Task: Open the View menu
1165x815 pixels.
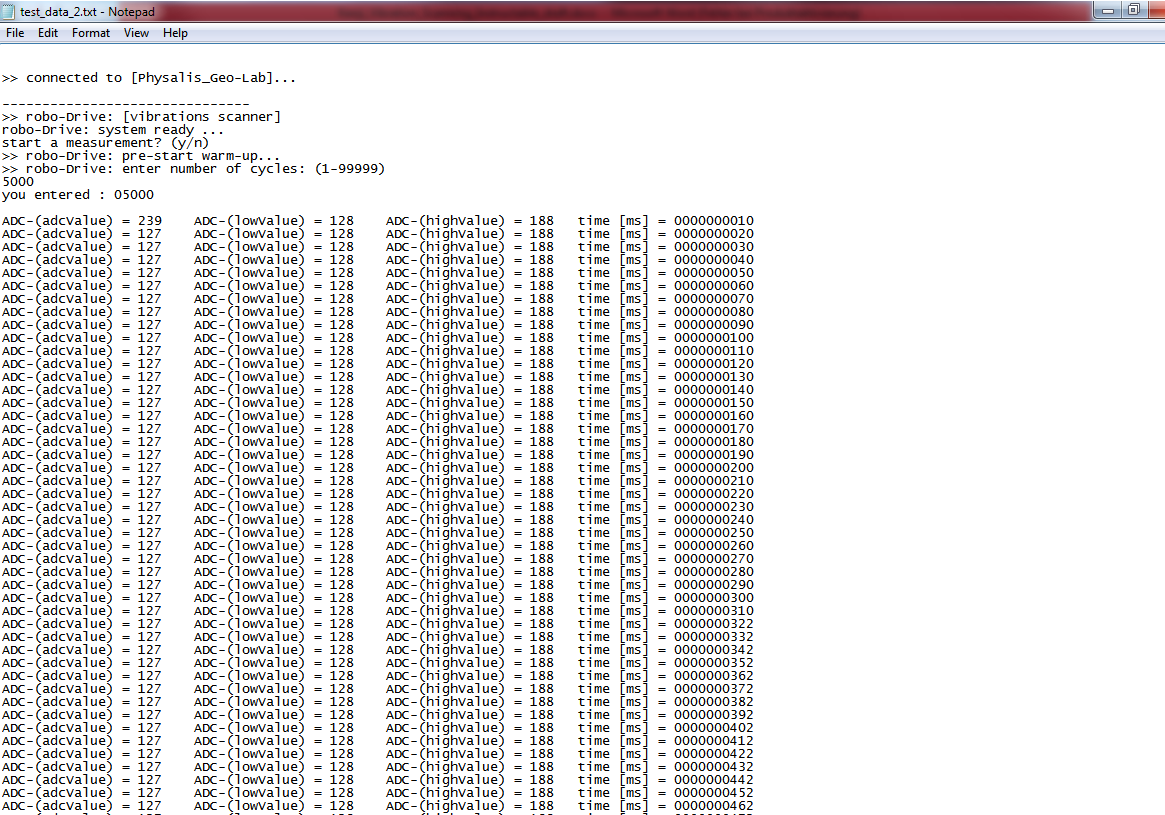Action: [x=136, y=33]
